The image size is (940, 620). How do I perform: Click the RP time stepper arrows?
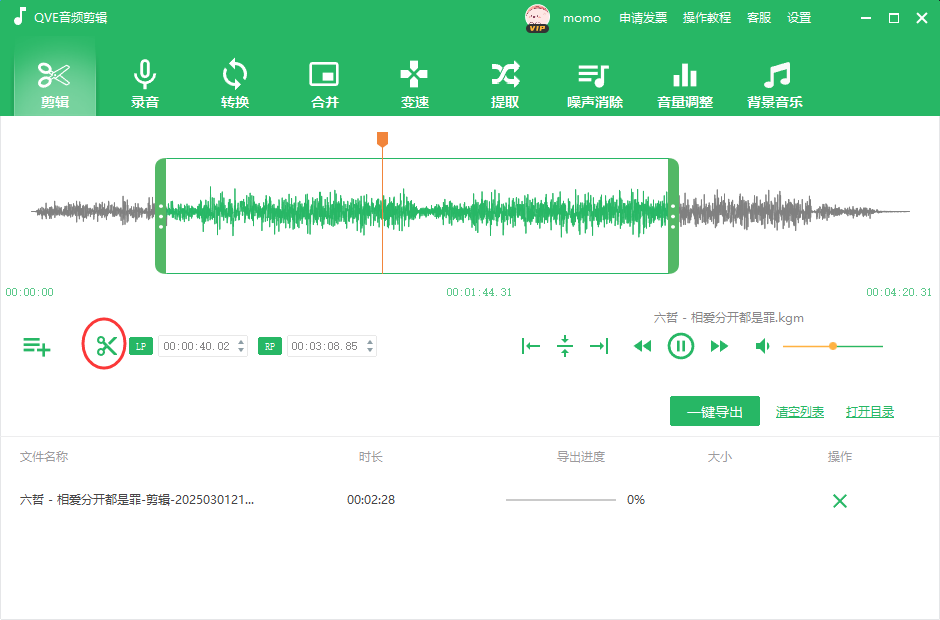pos(370,347)
